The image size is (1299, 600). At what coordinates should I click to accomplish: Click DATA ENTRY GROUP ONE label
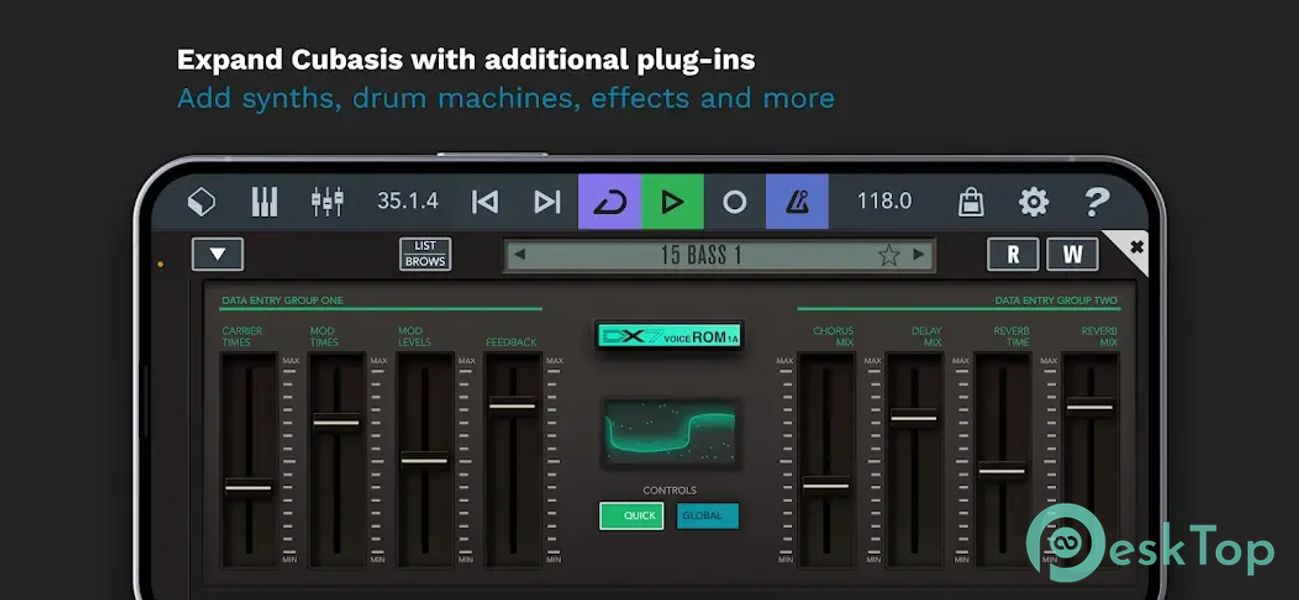pos(282,300)
